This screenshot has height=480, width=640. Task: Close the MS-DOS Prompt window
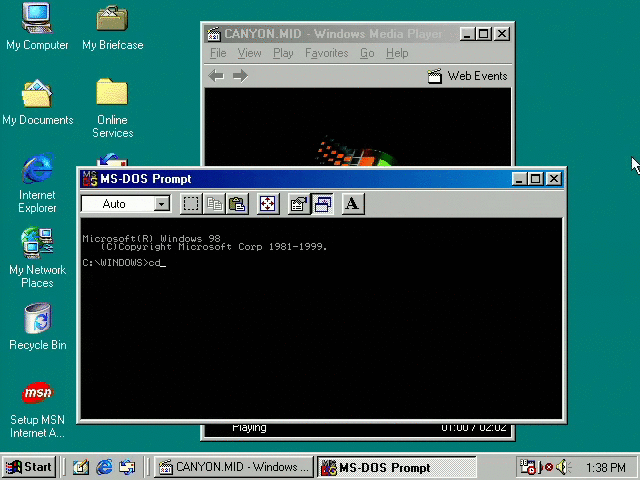[x=554, y=179]
